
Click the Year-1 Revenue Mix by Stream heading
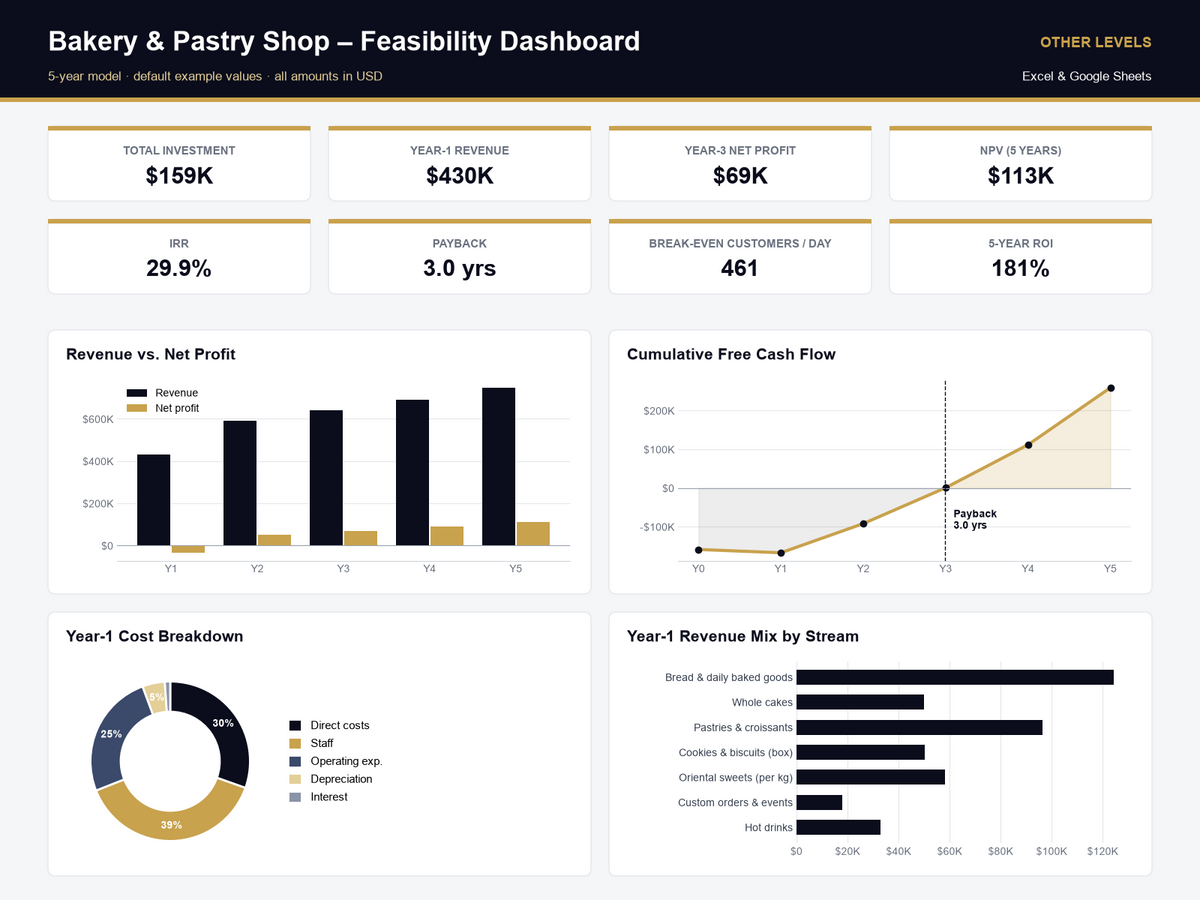[743, 636]
